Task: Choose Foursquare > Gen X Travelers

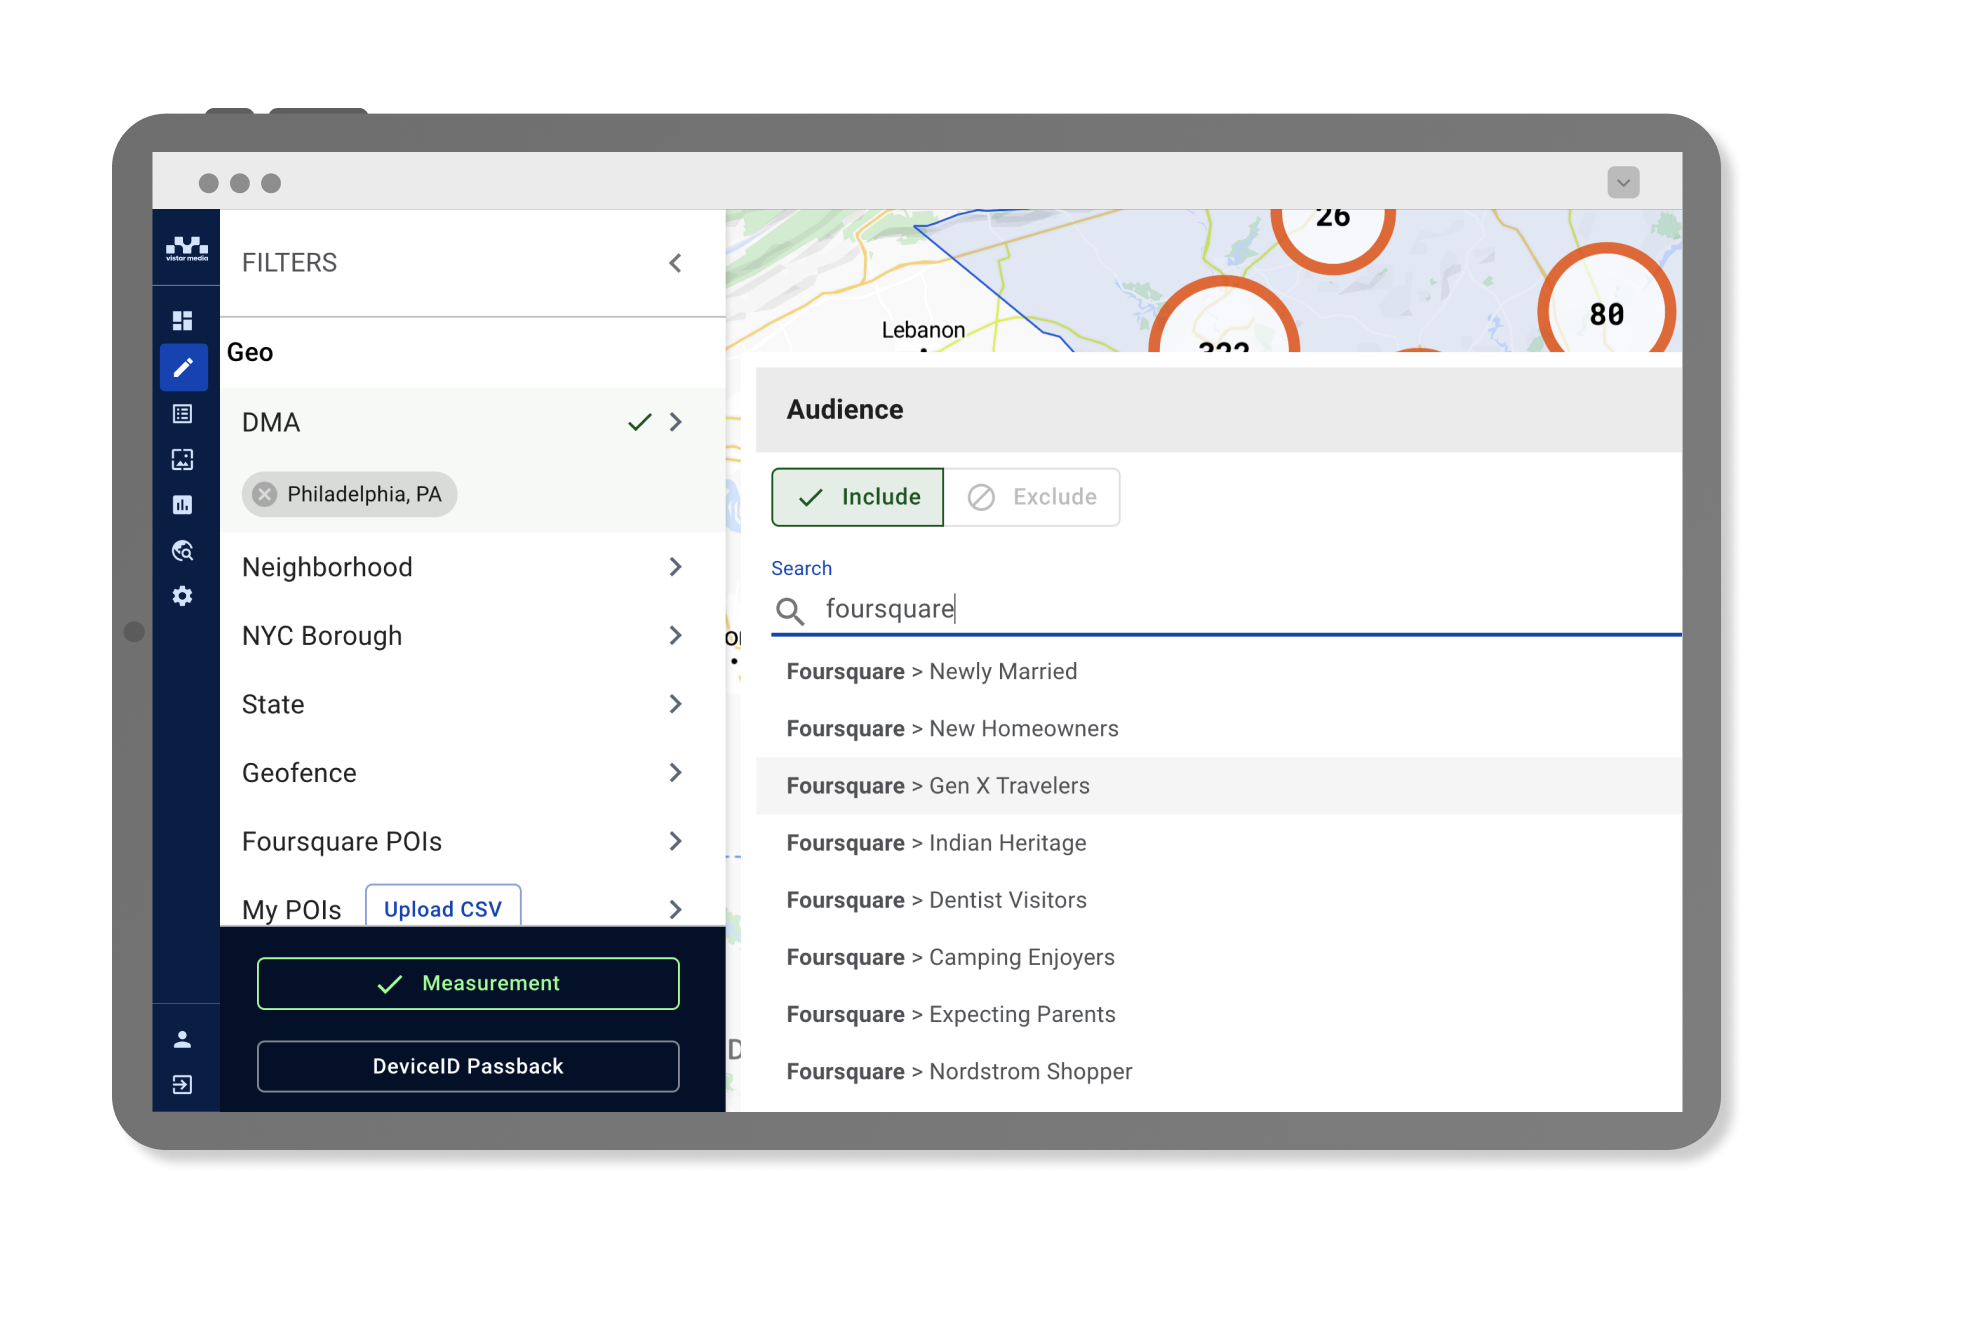Action: coord(1219,786)
